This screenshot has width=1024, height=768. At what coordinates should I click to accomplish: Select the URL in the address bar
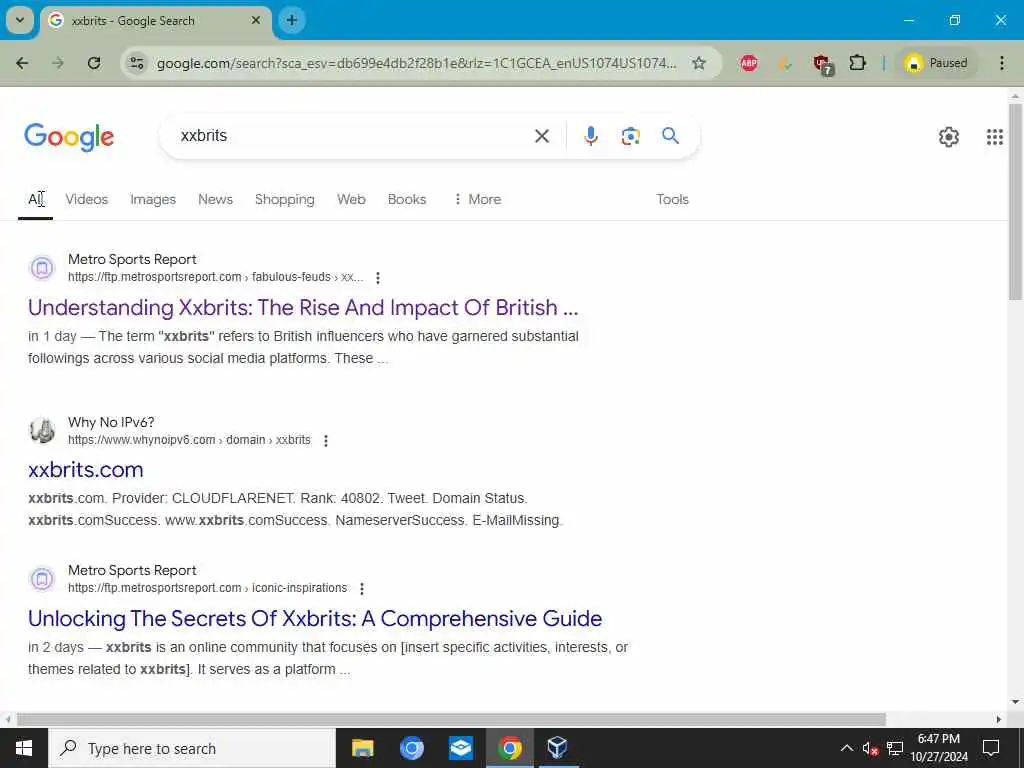point(416,63)
